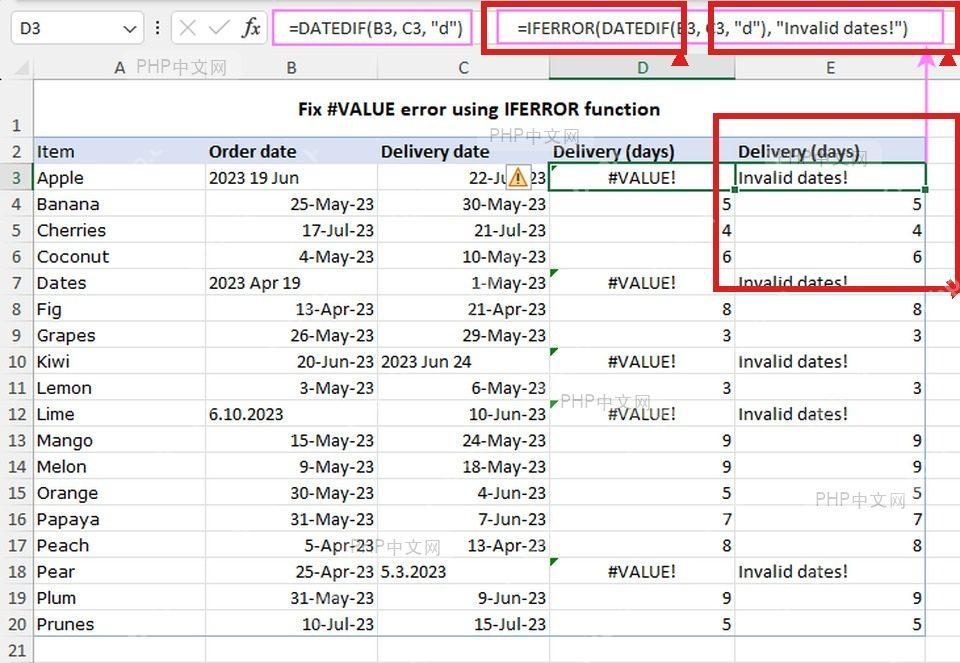Select the '29-May-23' cell
Screen dimensions: 960x663
point(463,335)
